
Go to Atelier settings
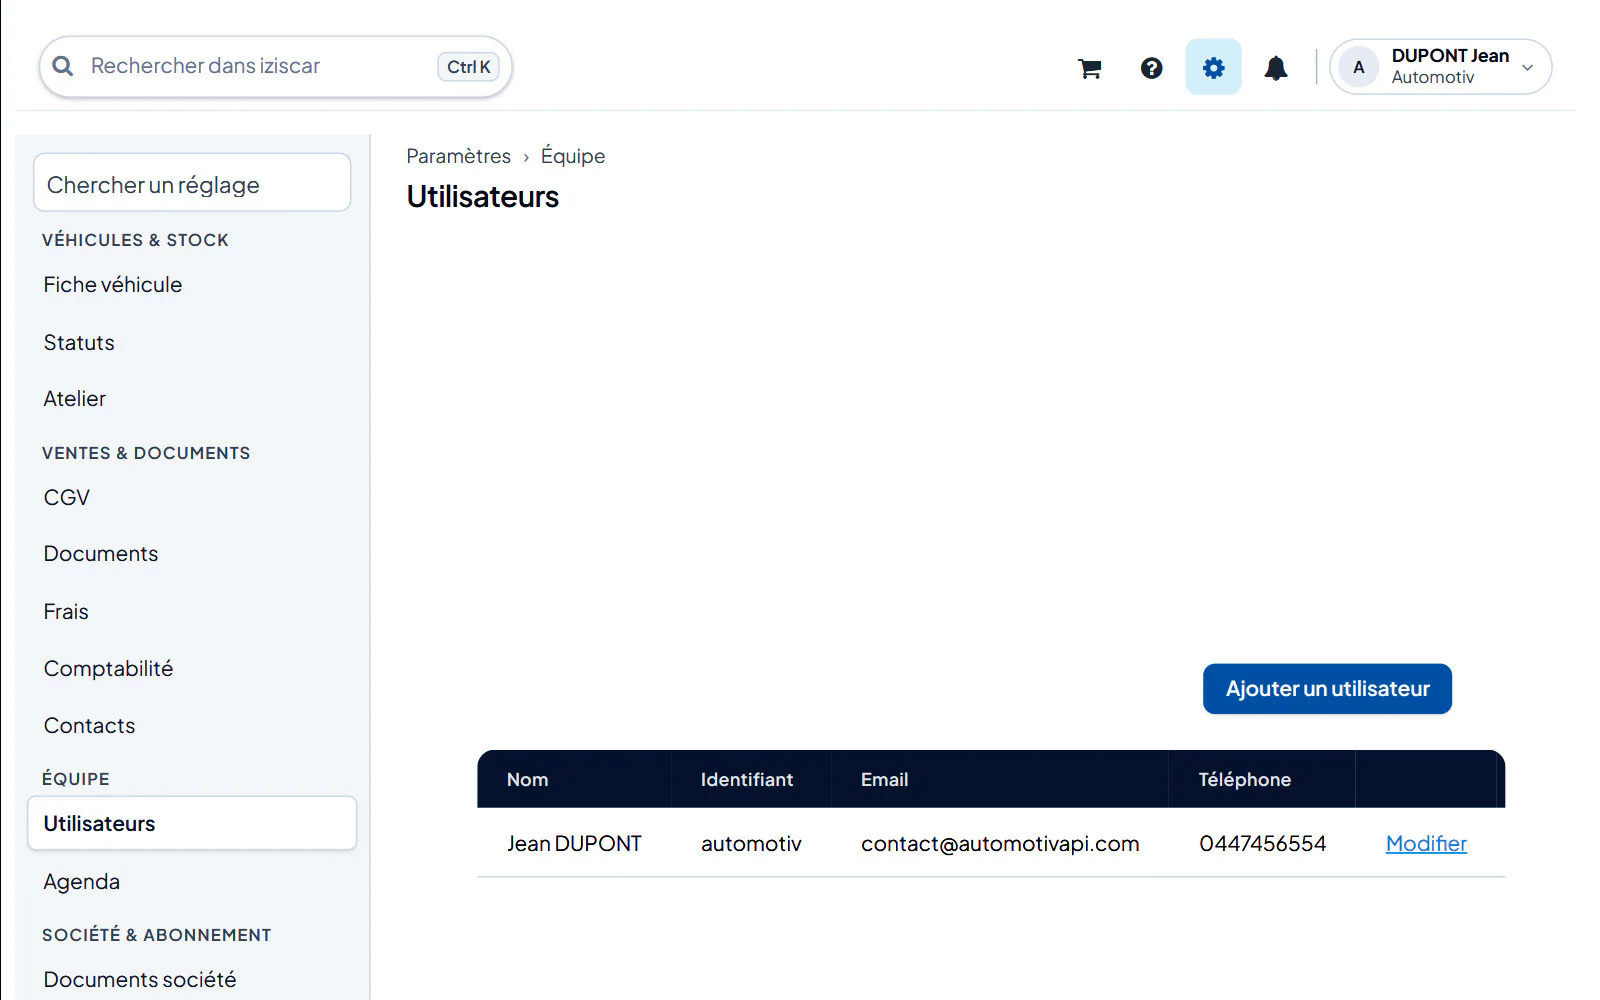coord(75,399)
